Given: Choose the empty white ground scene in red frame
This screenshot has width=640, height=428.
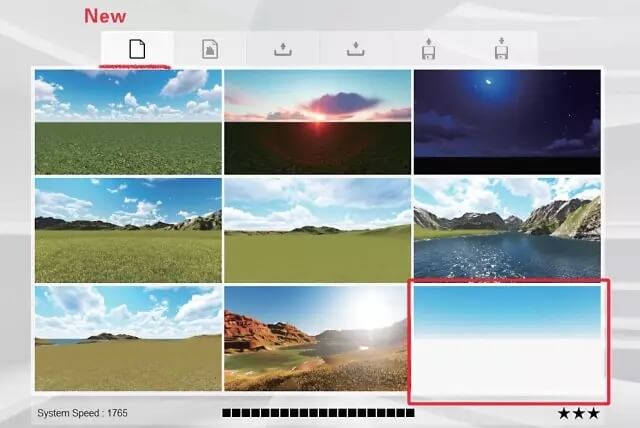Looking at the screenshot, I should pos(508,340).
